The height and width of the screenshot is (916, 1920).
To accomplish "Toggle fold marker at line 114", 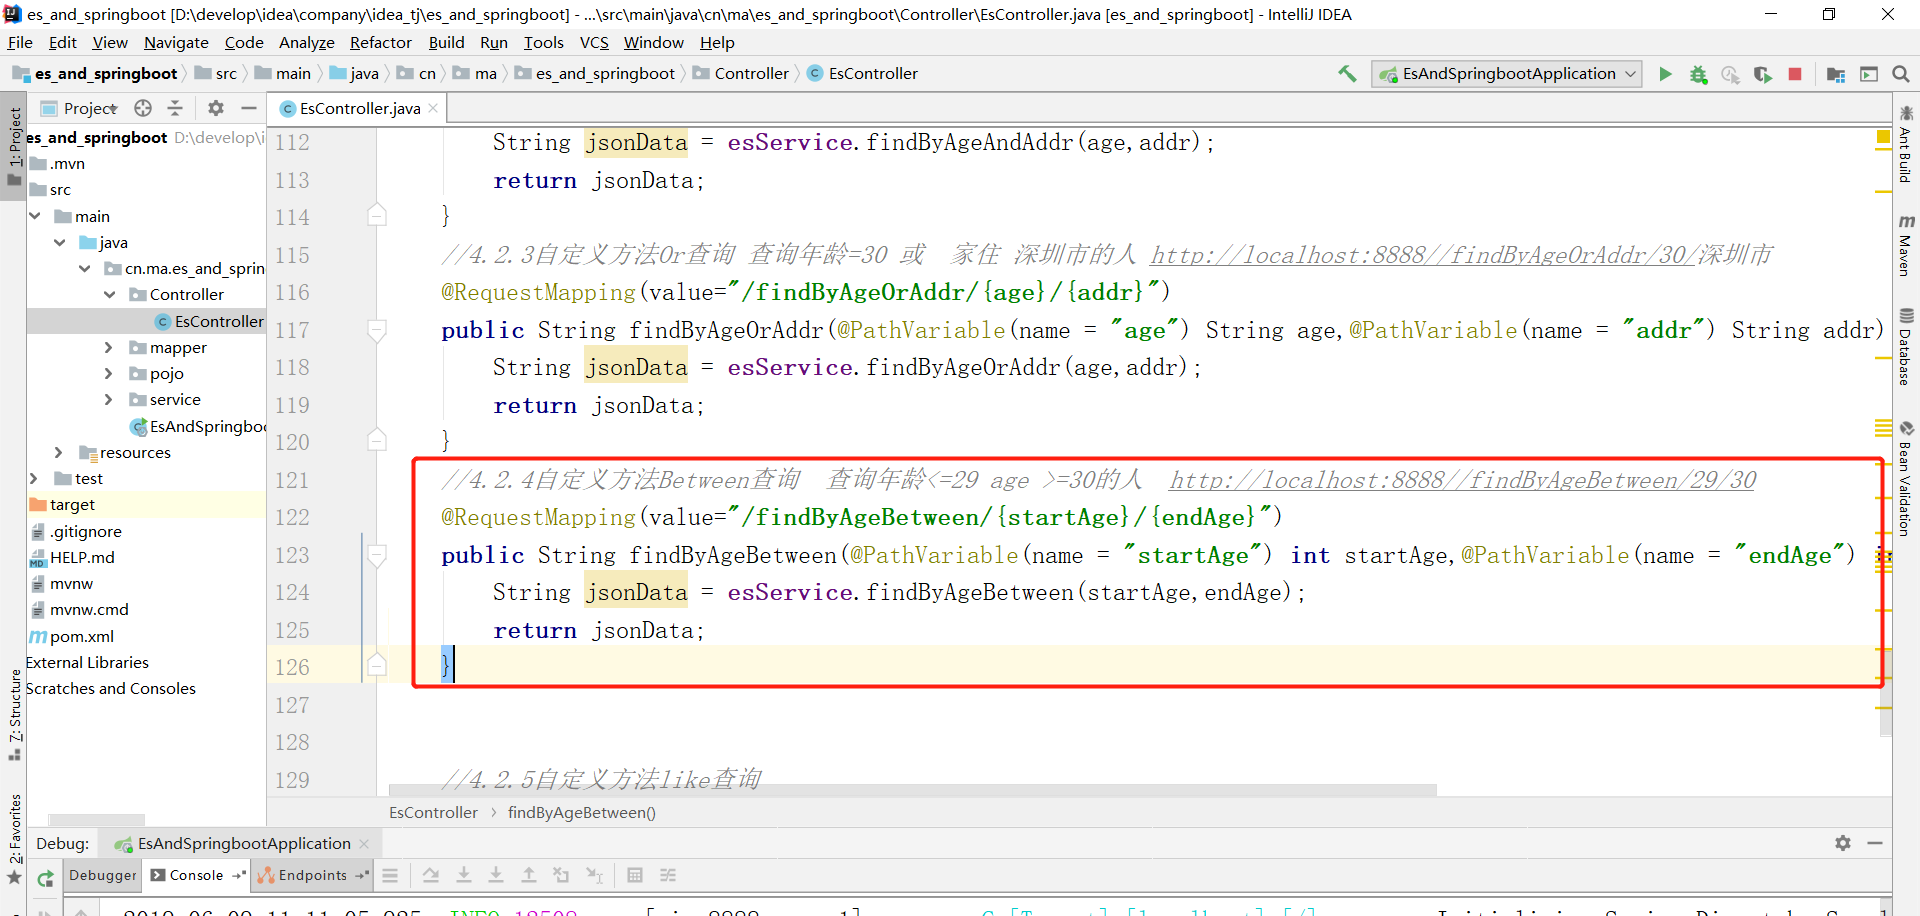I will 377,215.
